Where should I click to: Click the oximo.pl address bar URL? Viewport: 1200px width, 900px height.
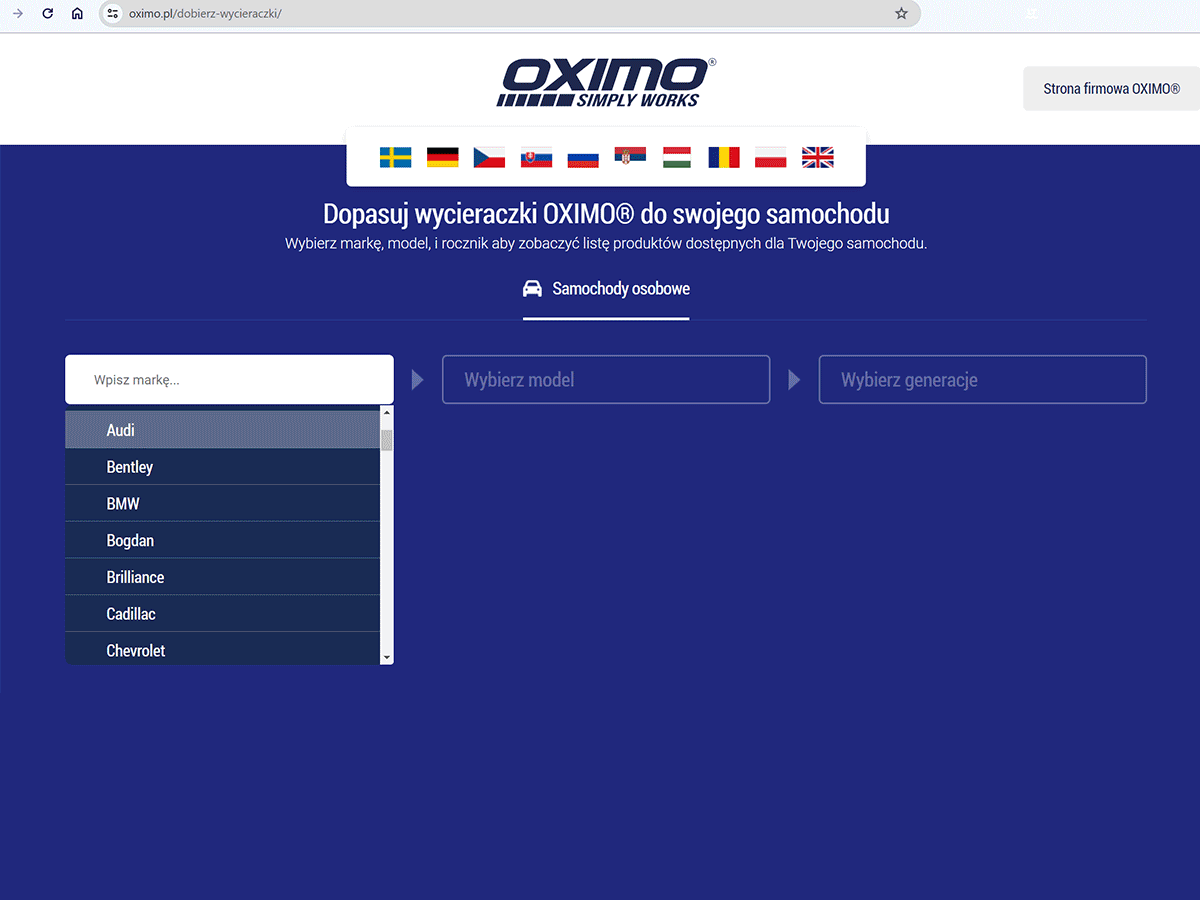[205, 14]
